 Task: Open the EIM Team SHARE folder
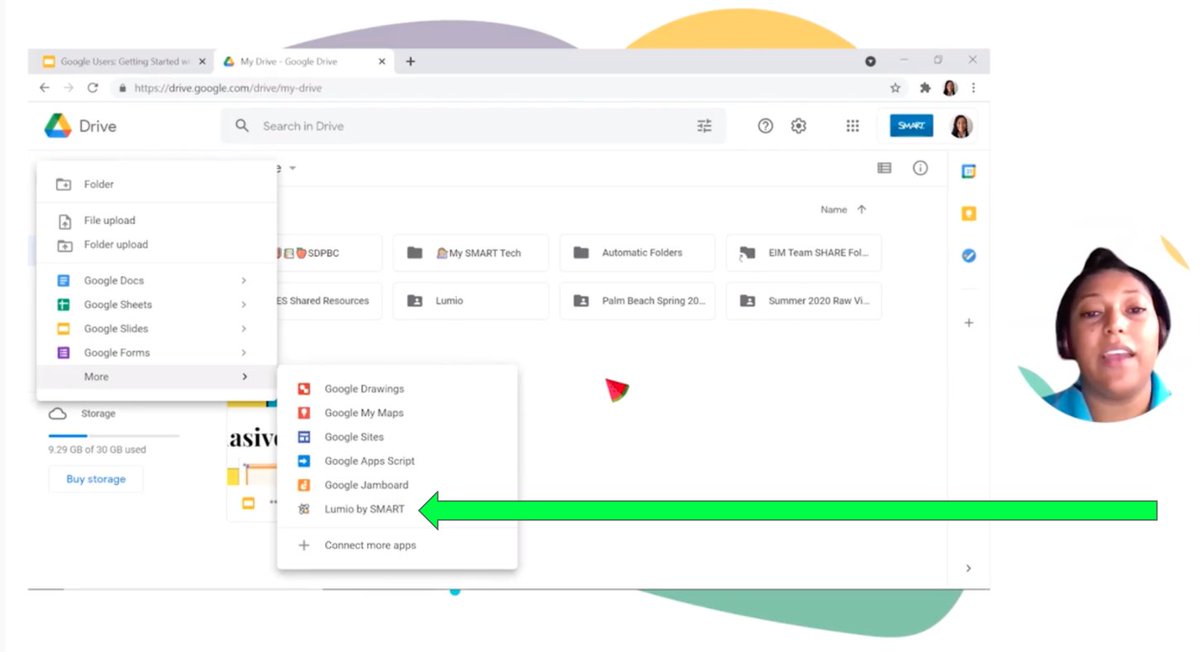tap(804, 252)
